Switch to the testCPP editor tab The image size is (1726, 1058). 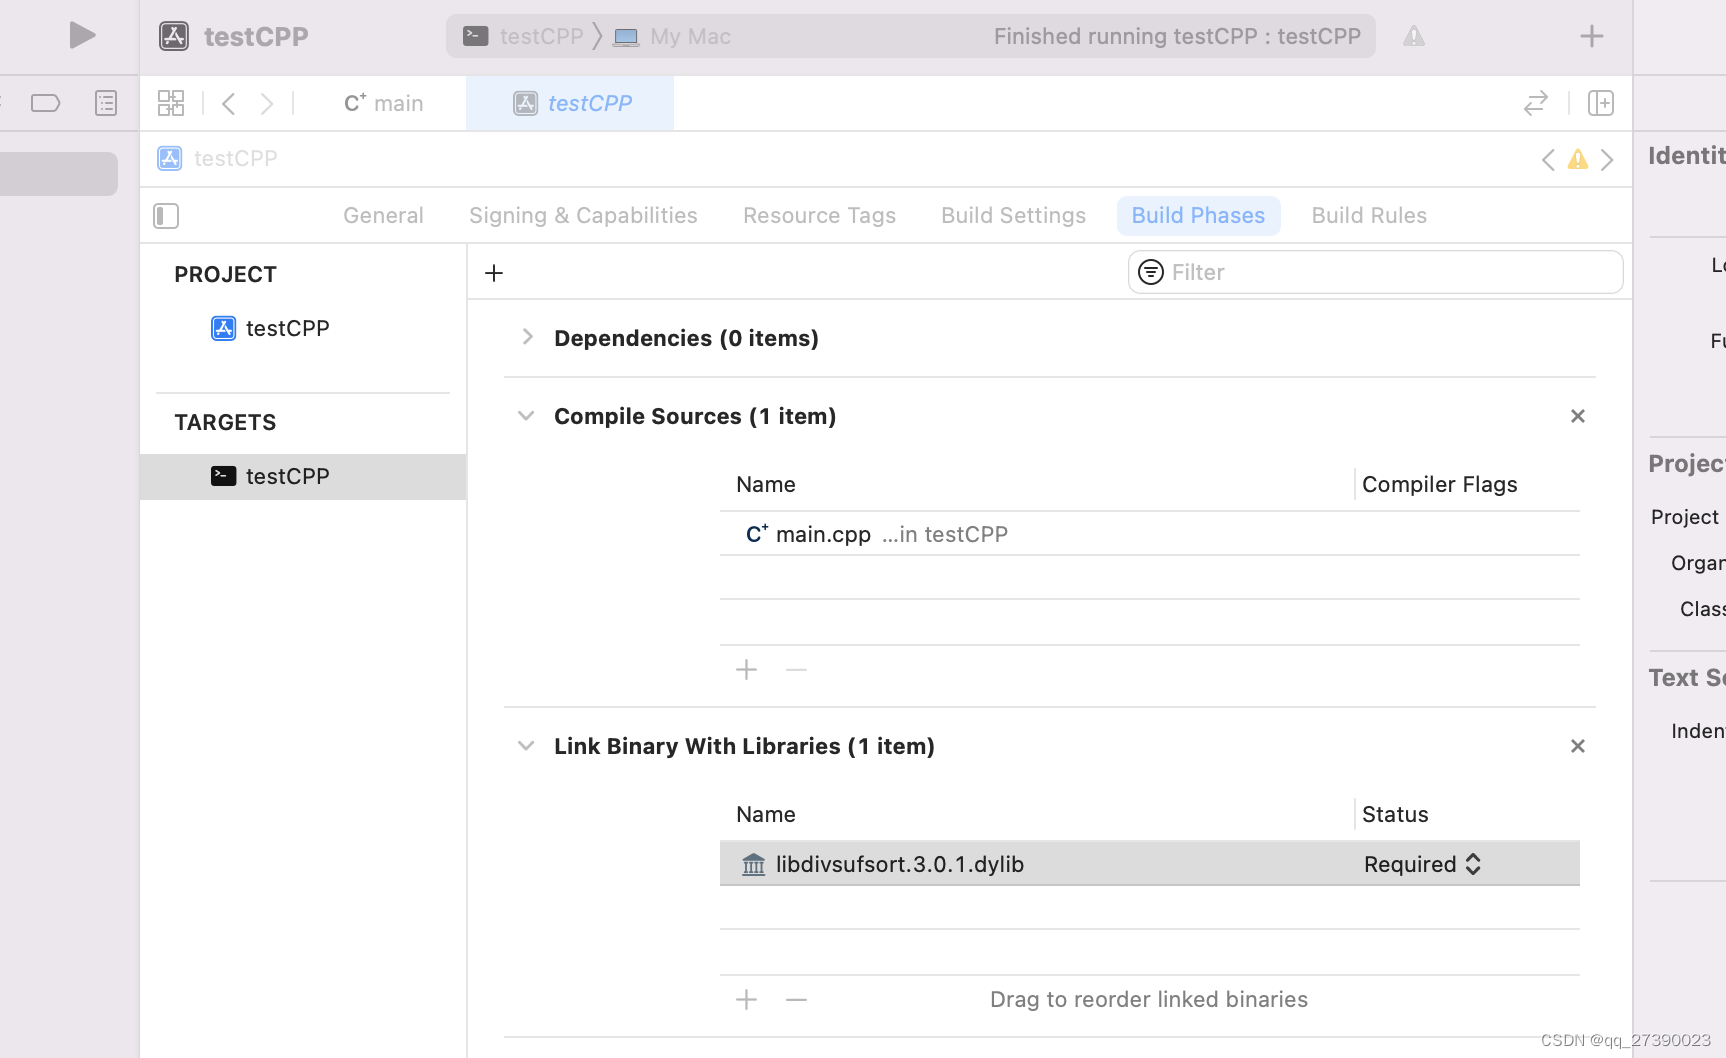click(571, 103)
